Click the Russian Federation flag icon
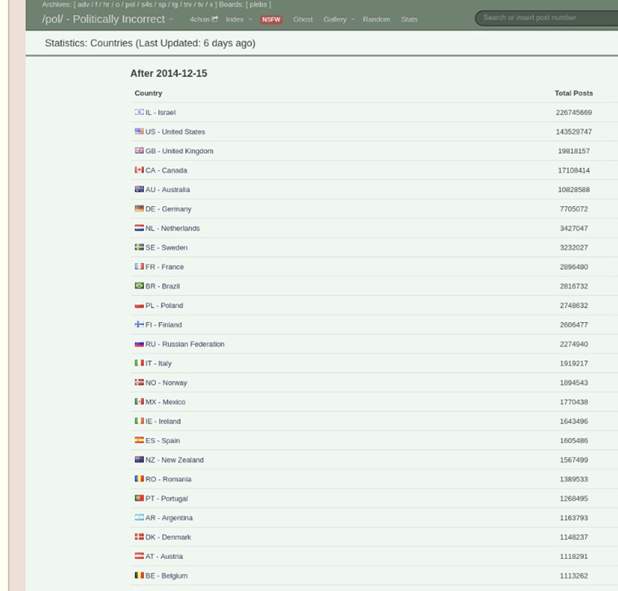 (139, 344)
